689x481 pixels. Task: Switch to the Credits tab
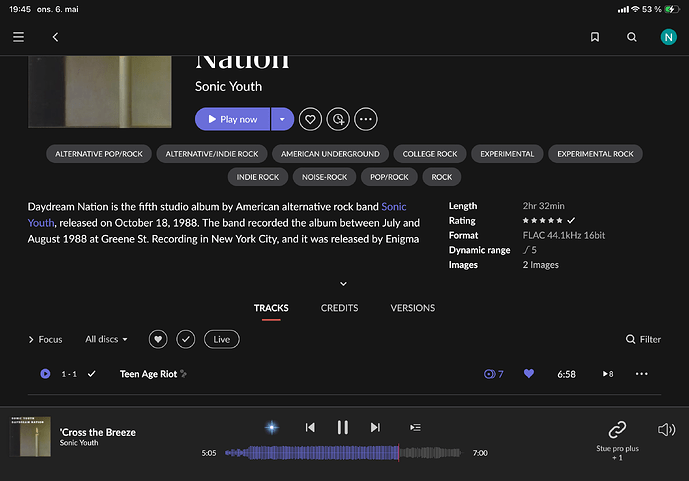tap(339, 308)
